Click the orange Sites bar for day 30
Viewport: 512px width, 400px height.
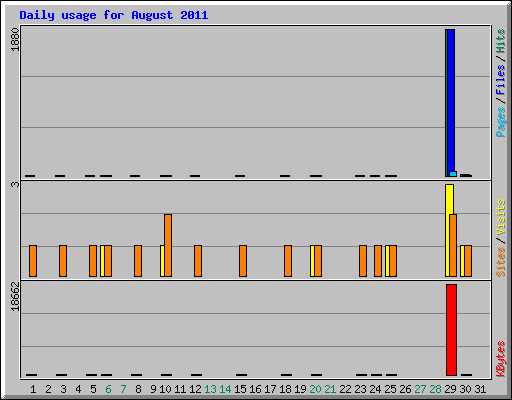468,261
